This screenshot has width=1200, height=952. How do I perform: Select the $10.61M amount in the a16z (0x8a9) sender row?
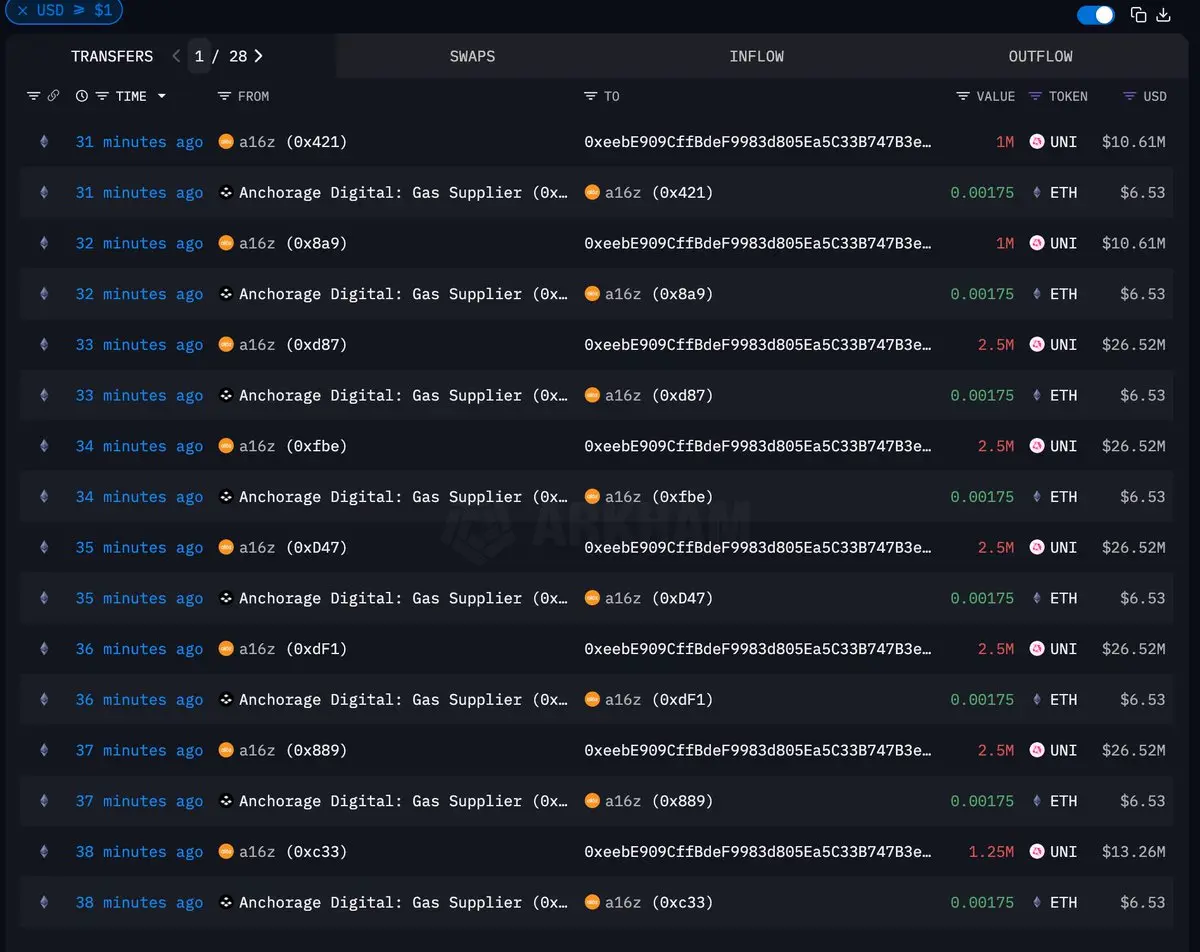1134,243
